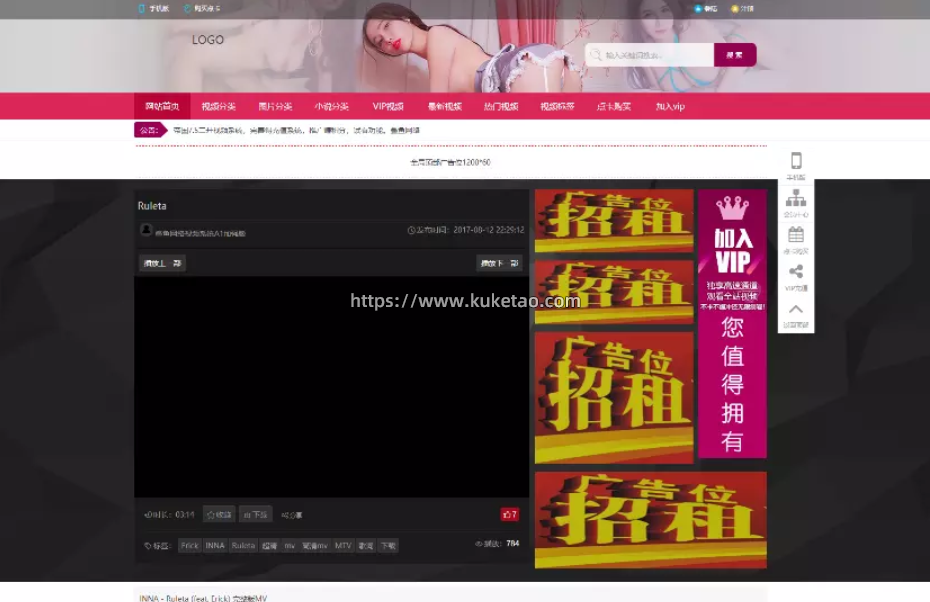Select the Ruleta tag

coord(243,546)
